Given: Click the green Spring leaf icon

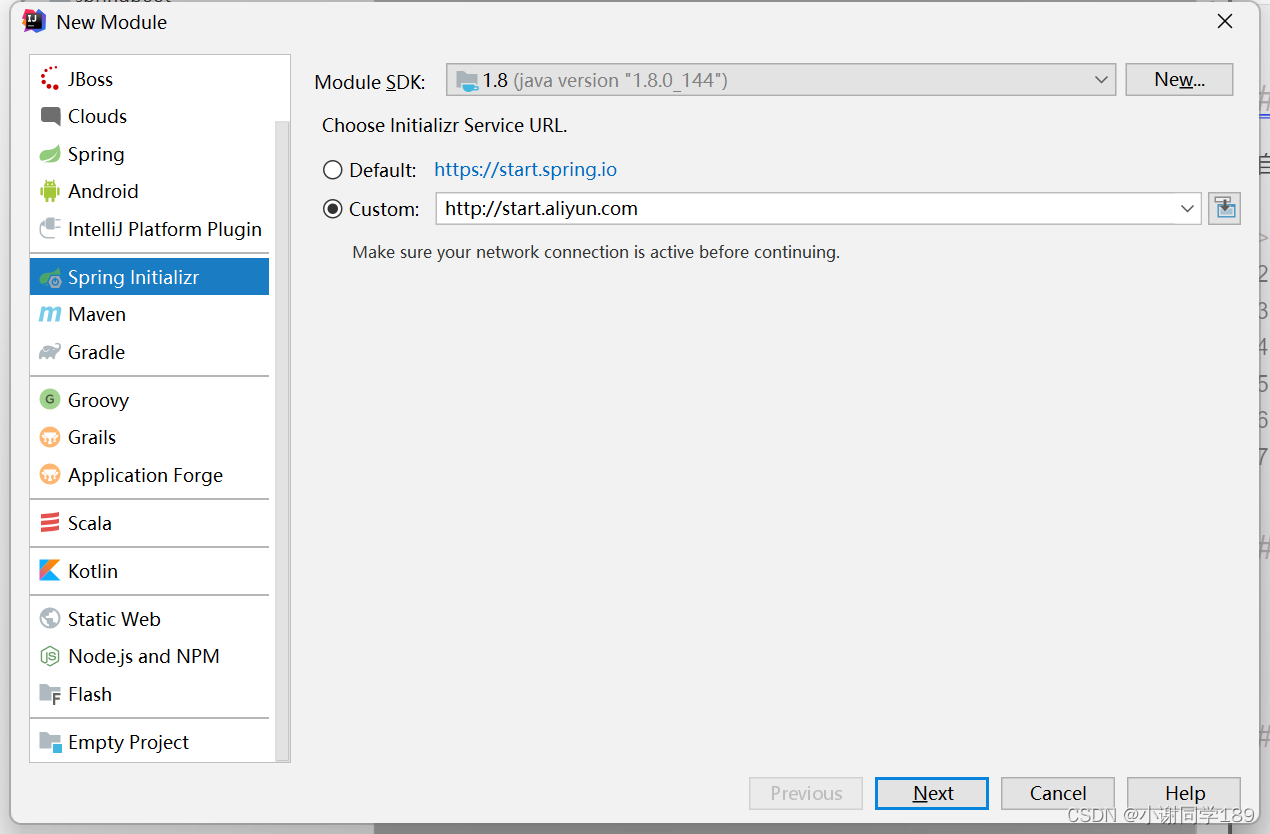Looking at the screenshot, I should point(50,154).
